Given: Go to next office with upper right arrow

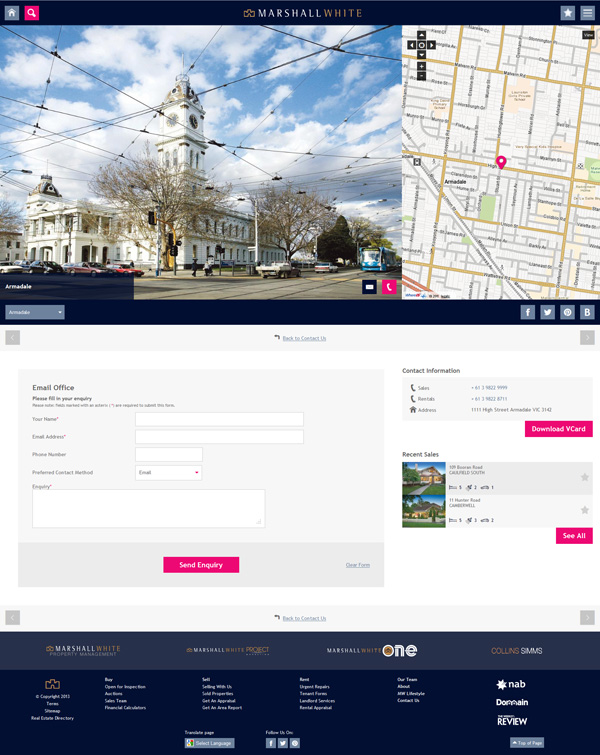Looking at the screenshot, I should (587, 338).
